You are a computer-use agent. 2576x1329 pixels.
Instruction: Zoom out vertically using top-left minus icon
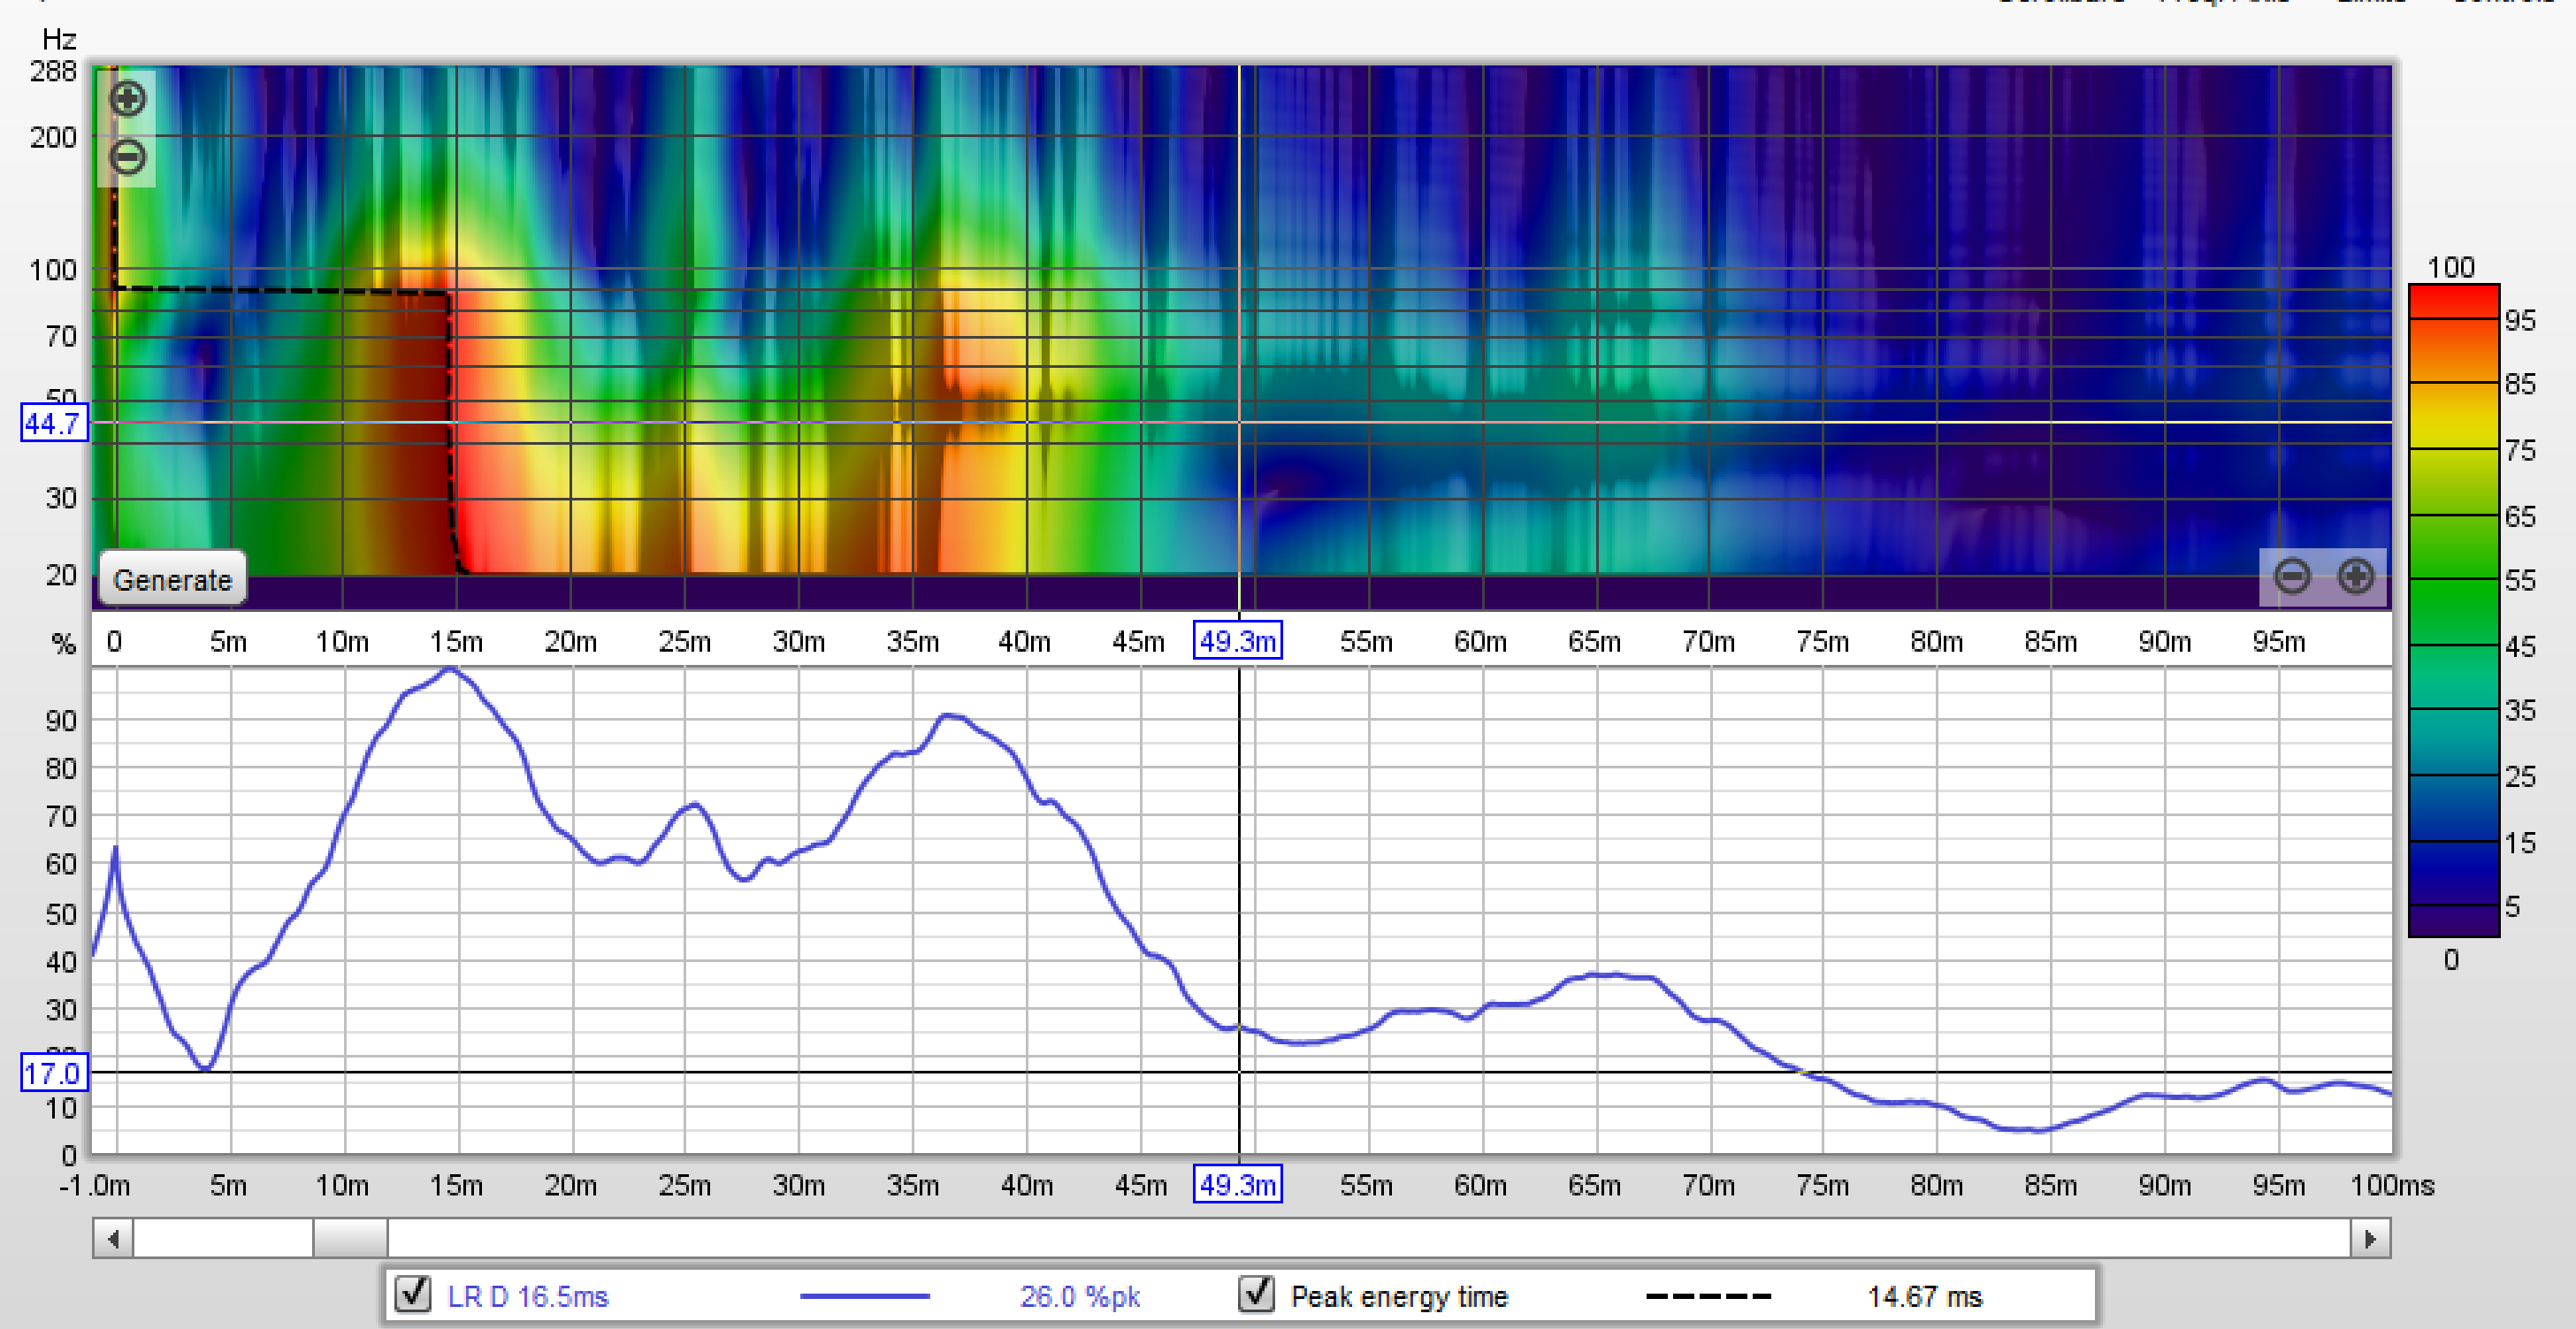(x=128, y=157)
